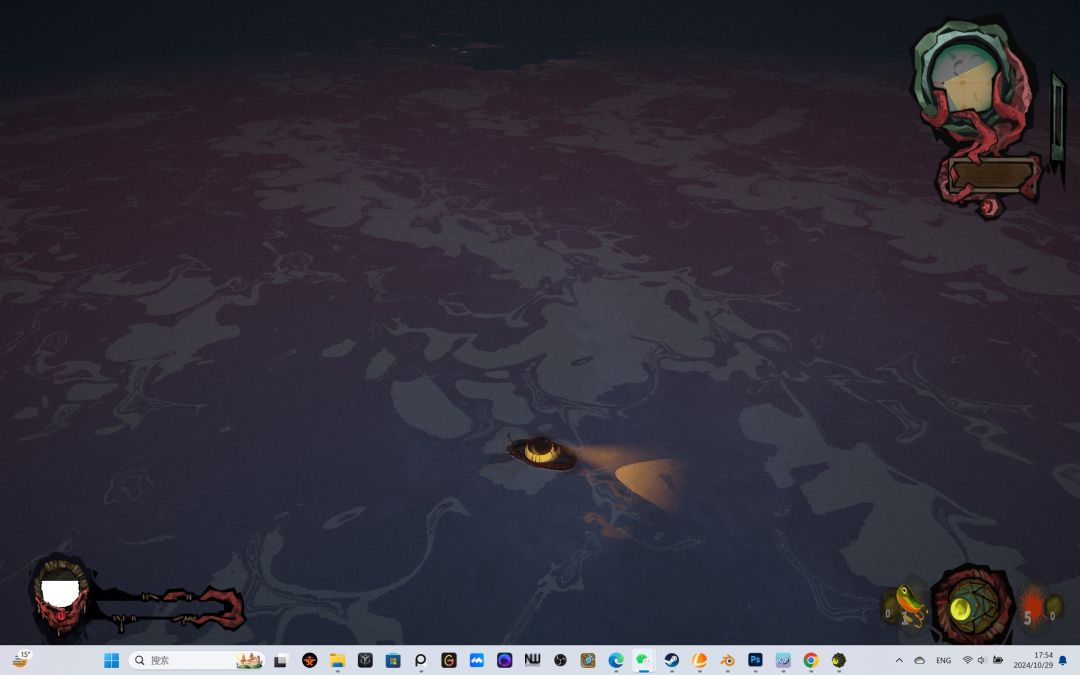This screenshot has width=1080, height=675.
Task: Show hidden system tray icons
Action: pyautogui.click(x=899, y=661)
